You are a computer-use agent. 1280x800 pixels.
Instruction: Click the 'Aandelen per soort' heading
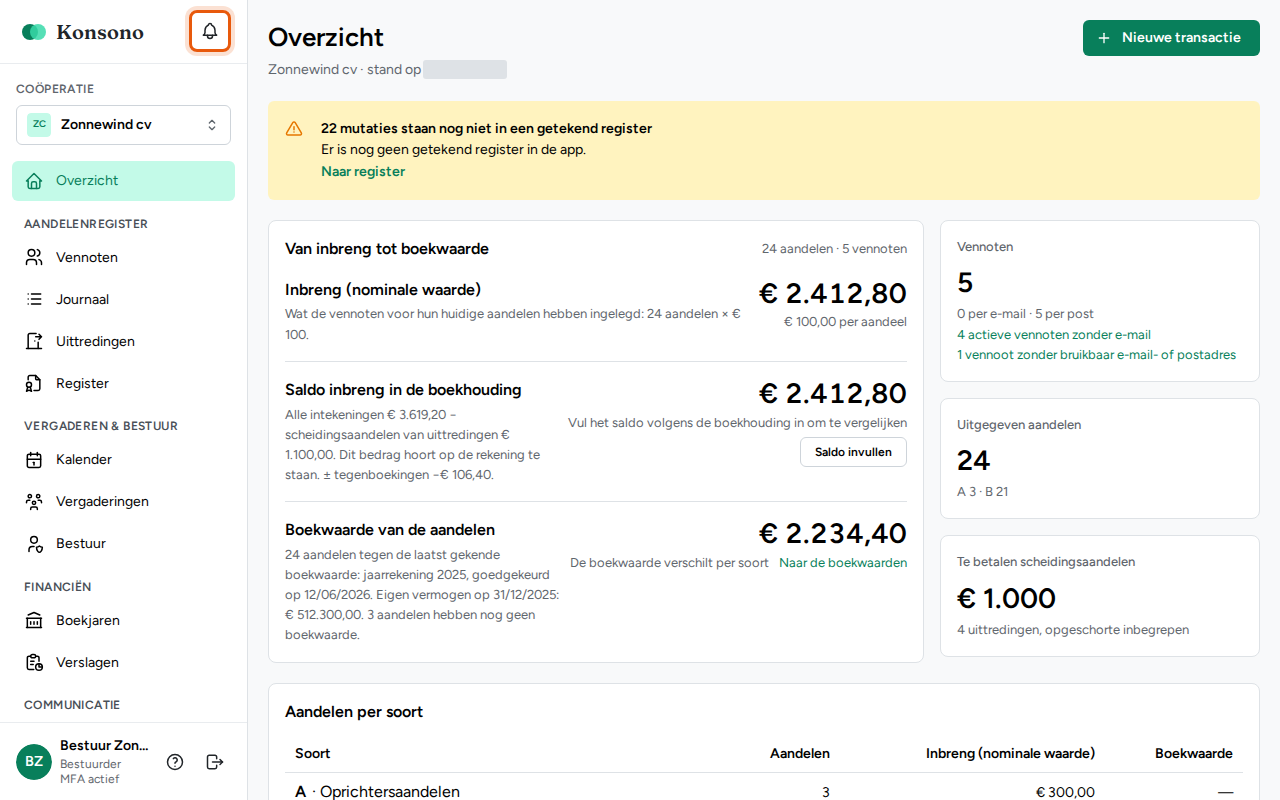click(x=354, y=712)
